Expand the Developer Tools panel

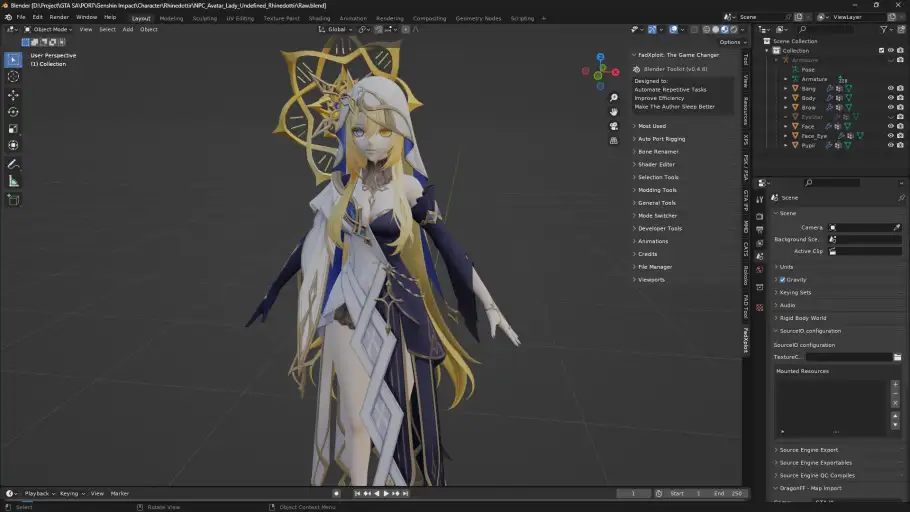pos(660,228)
